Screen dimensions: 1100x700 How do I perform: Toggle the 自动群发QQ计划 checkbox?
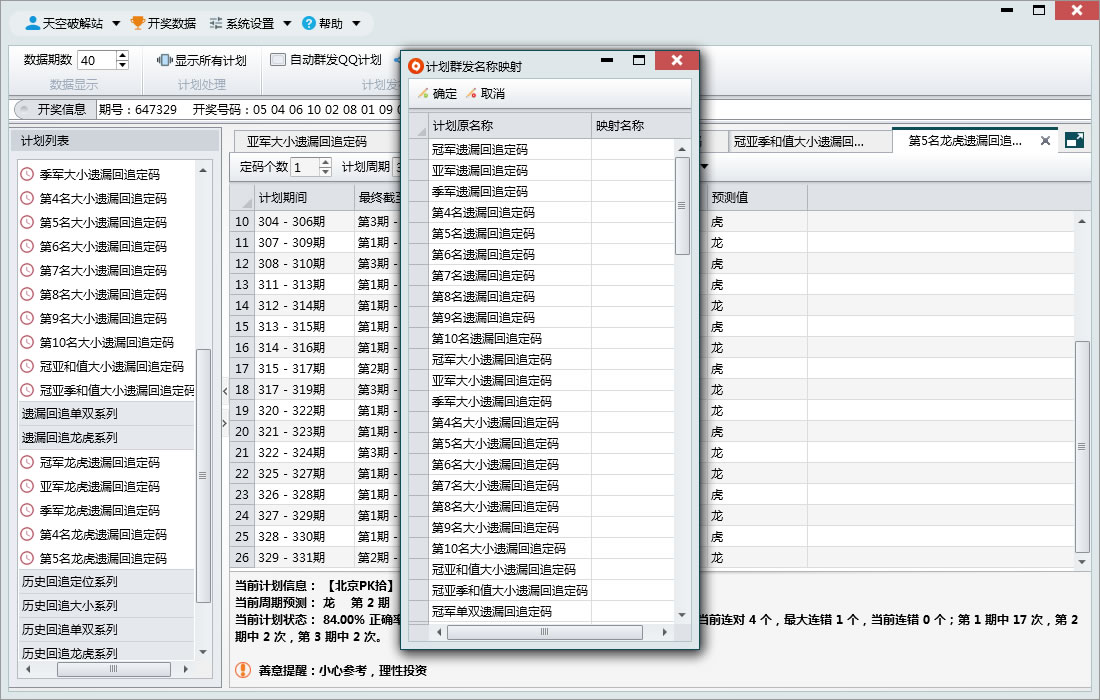[278, 60]
